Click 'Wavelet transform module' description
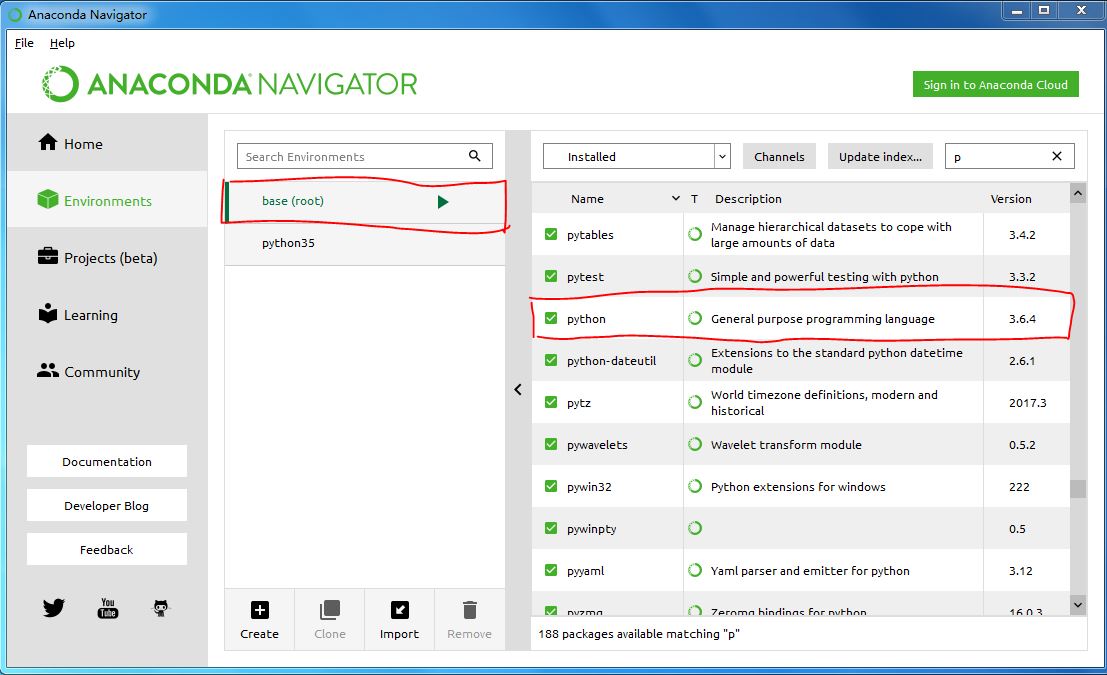The width and height of the screenshot is (1107, 675). 786,445
